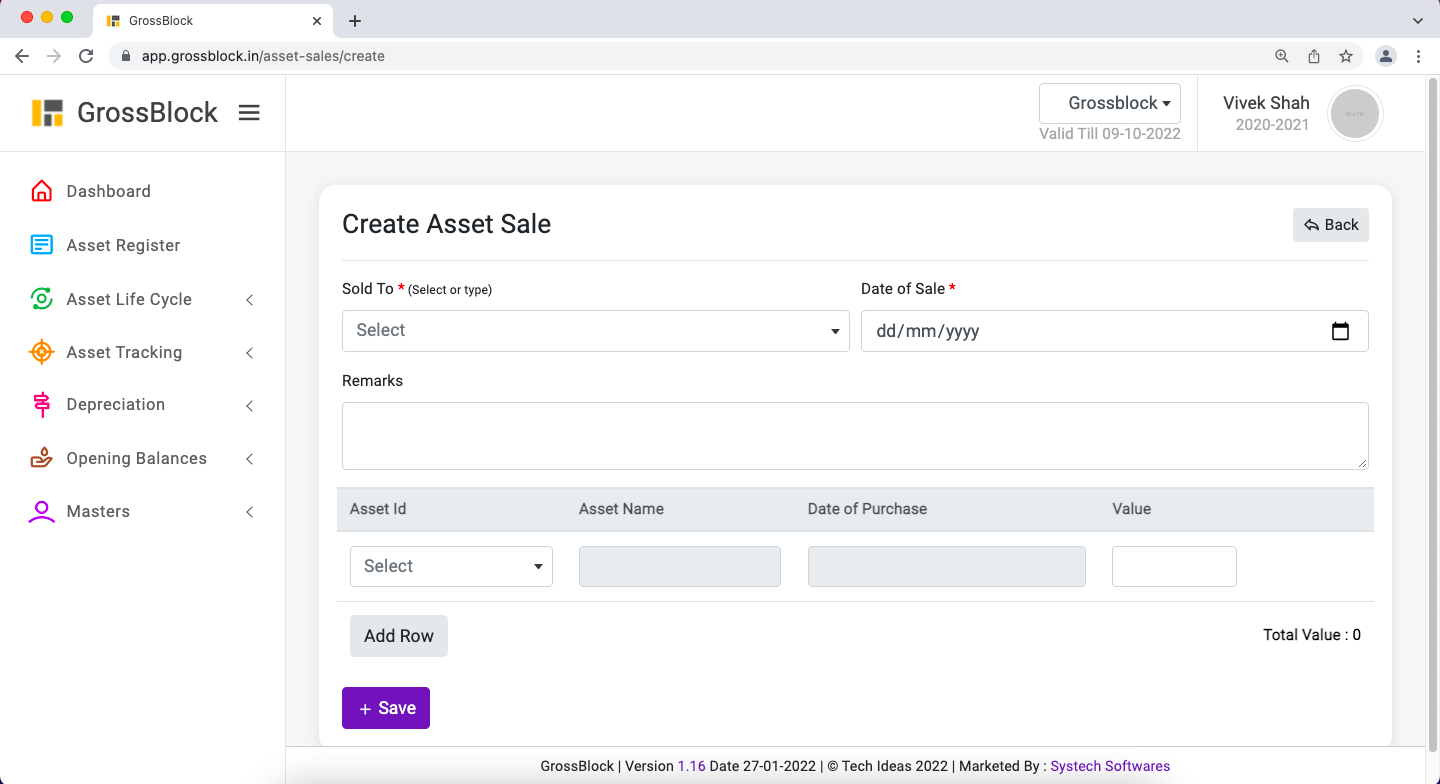Image resolution: width=1440 pixels, height=784 pixels.
Task: Open Asset Register from the sidebar
Action: click(x=123, y=245)
